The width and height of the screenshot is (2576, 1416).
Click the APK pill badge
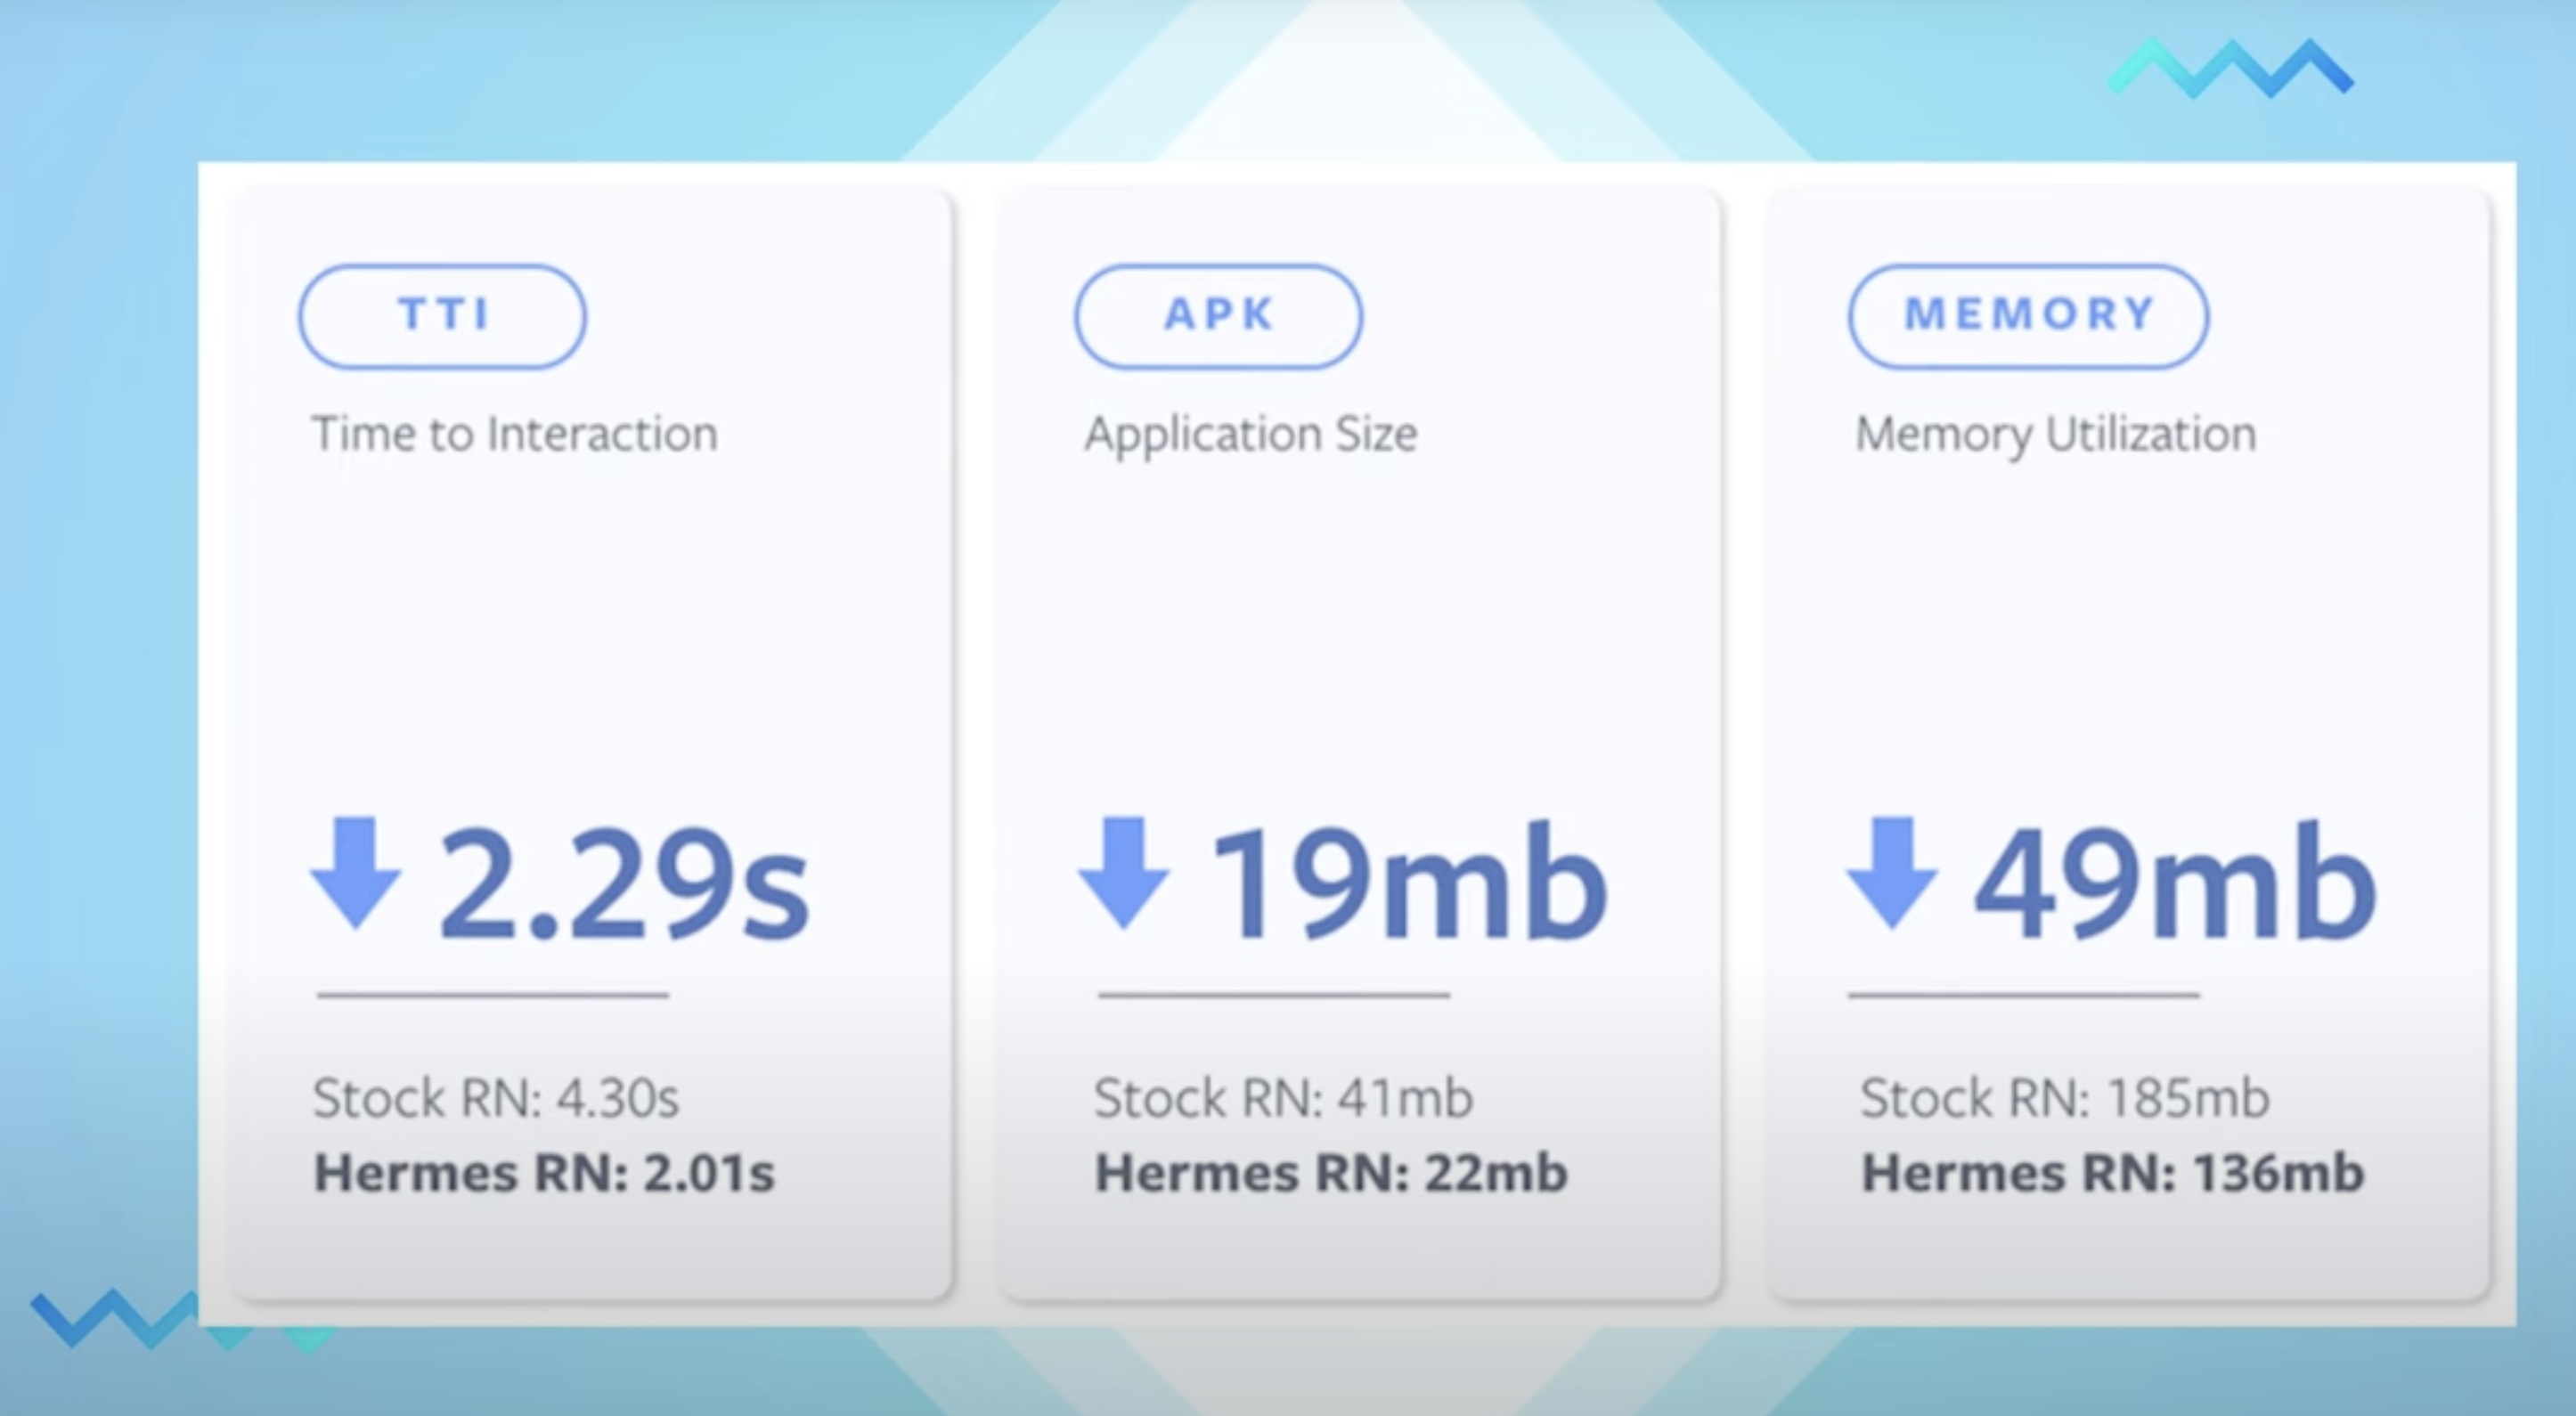click(x=1218, y=316)
